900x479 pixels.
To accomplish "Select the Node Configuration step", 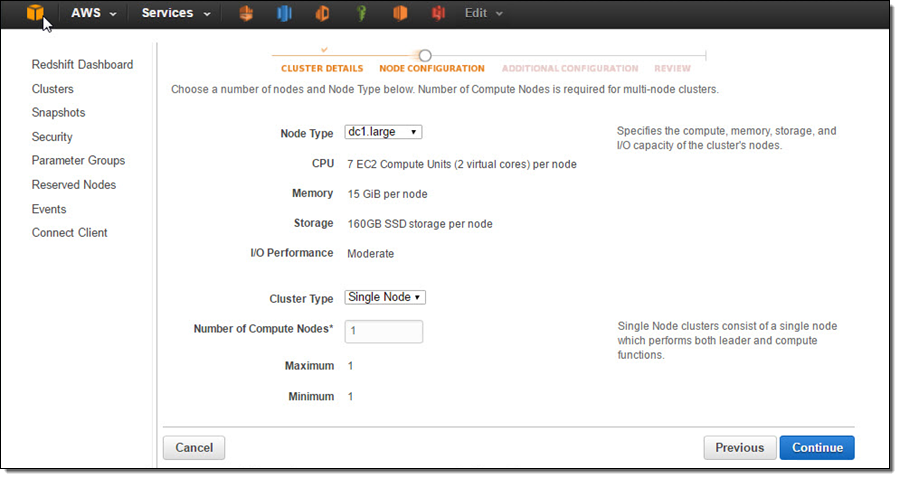I will coord(432,68).
